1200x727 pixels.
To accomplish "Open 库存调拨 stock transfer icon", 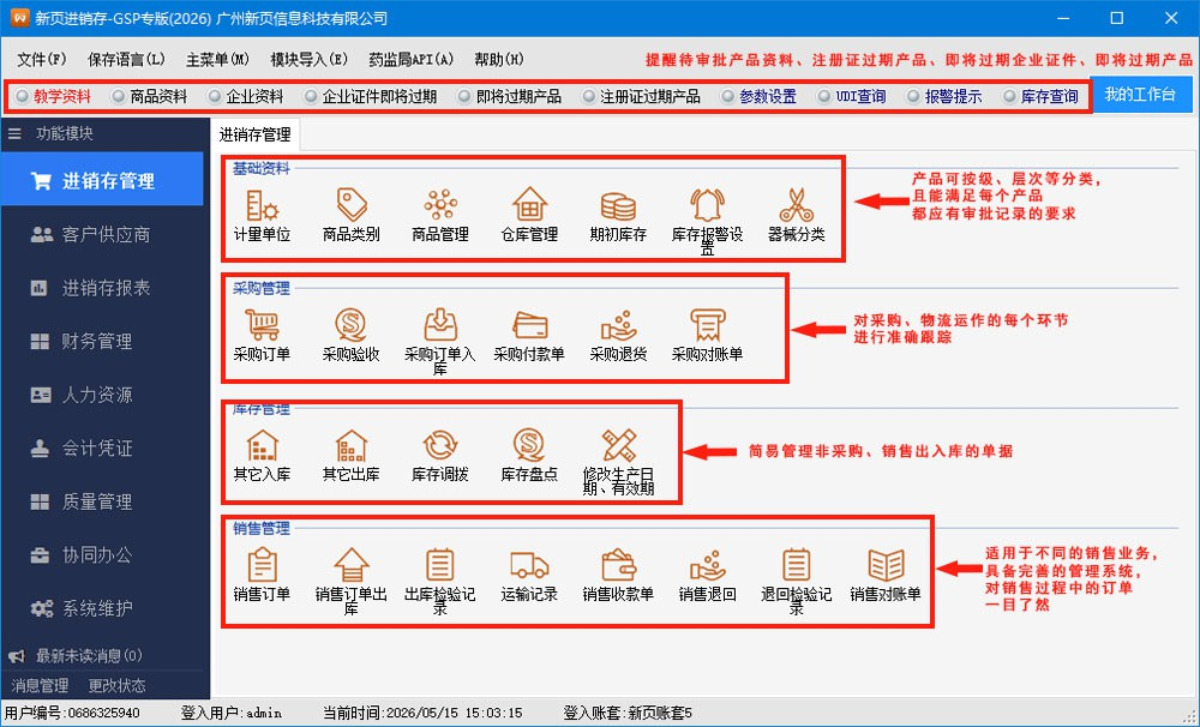I will coord(440,446).
